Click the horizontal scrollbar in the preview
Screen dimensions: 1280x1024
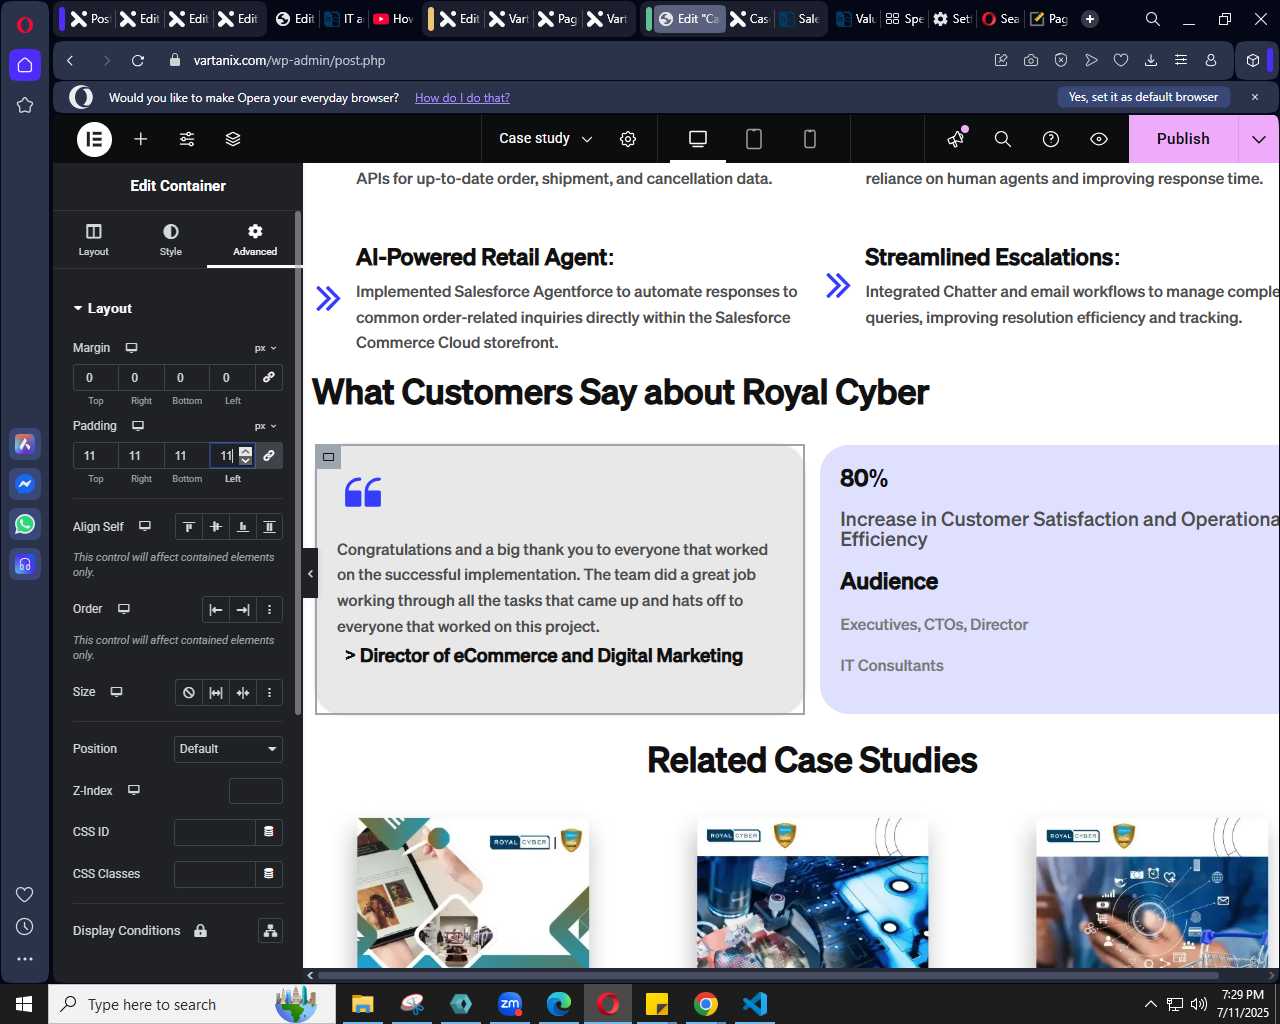coord(768,975)
